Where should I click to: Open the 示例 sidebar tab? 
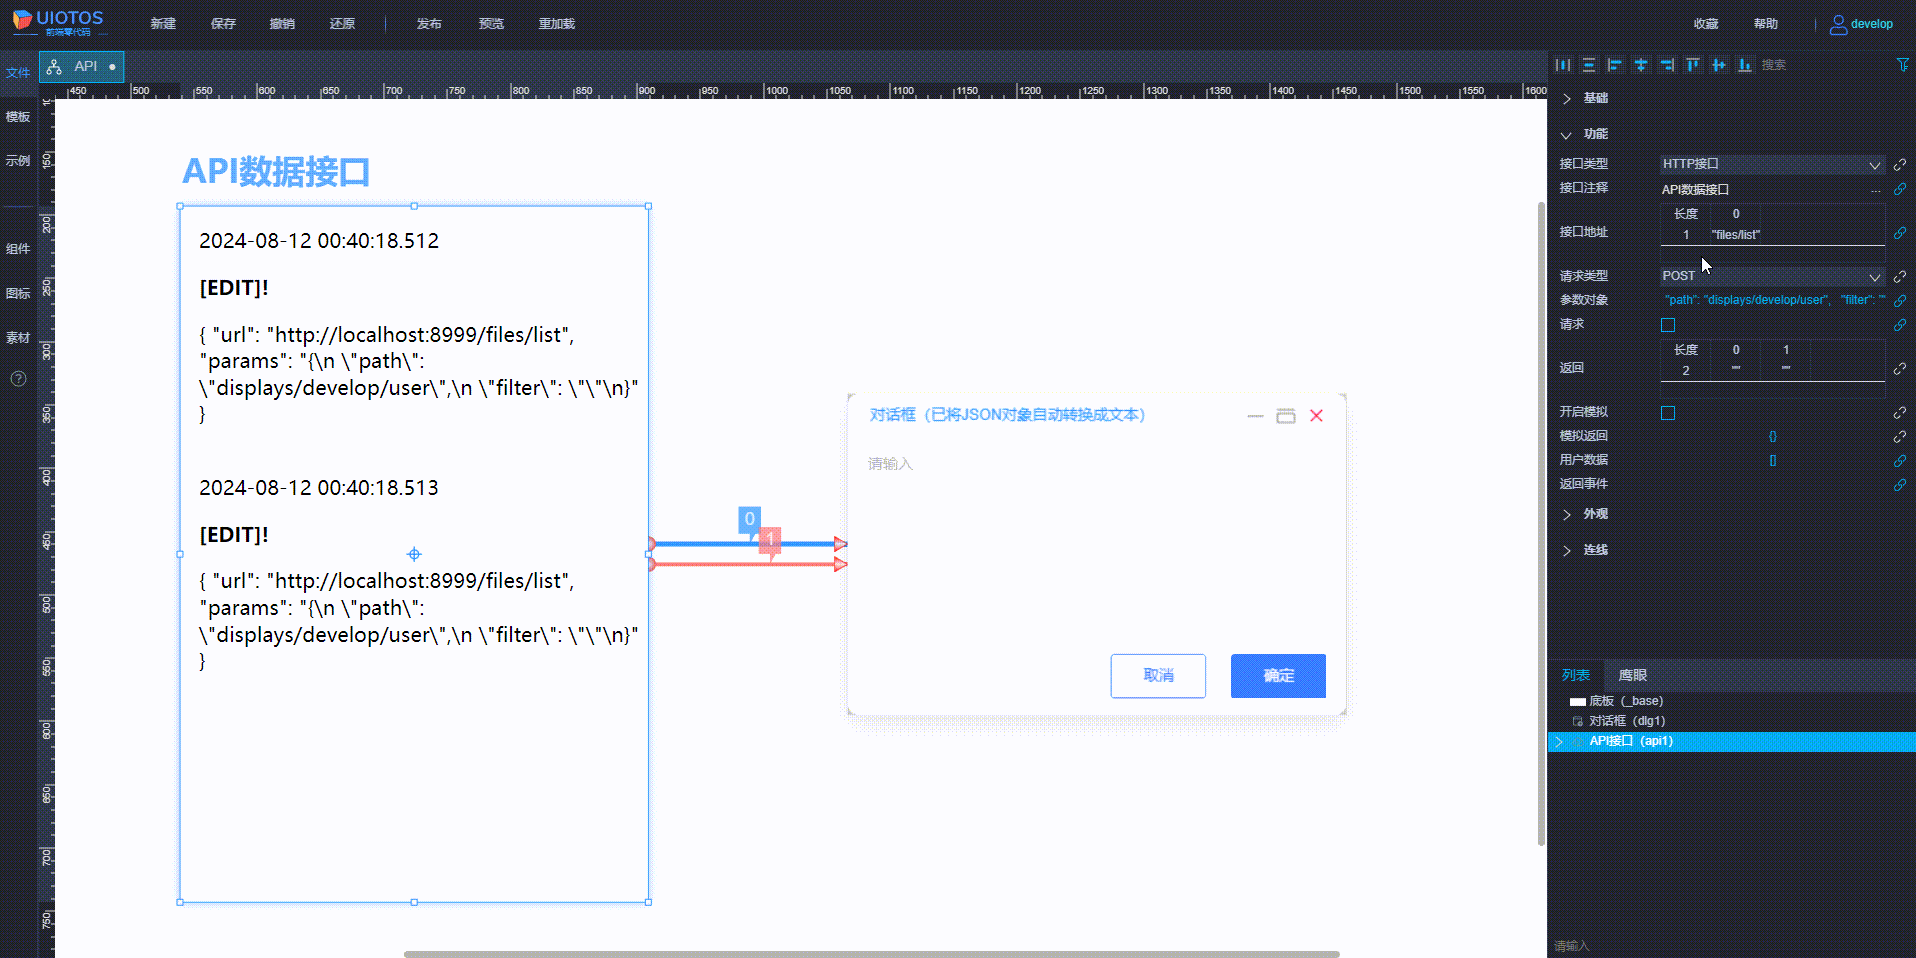tap(18, 161)
